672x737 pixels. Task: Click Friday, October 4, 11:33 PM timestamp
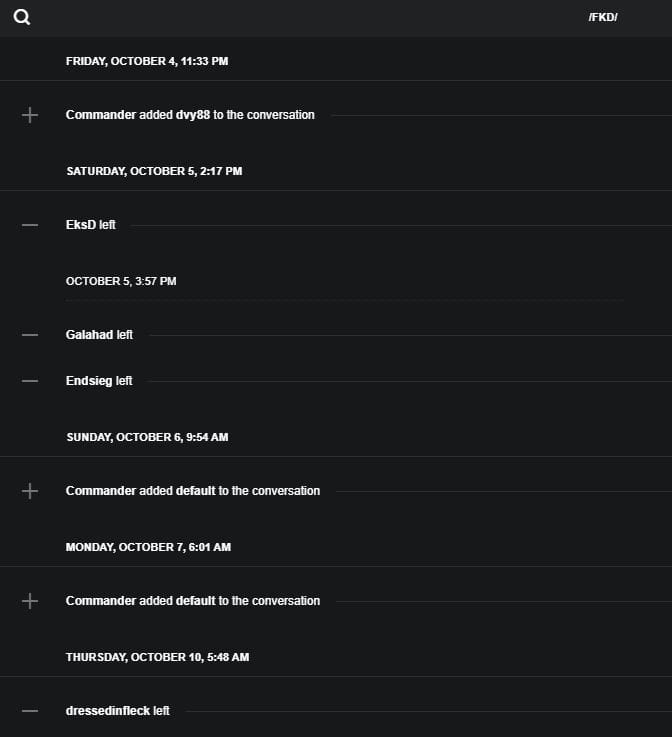click(147, 61)
